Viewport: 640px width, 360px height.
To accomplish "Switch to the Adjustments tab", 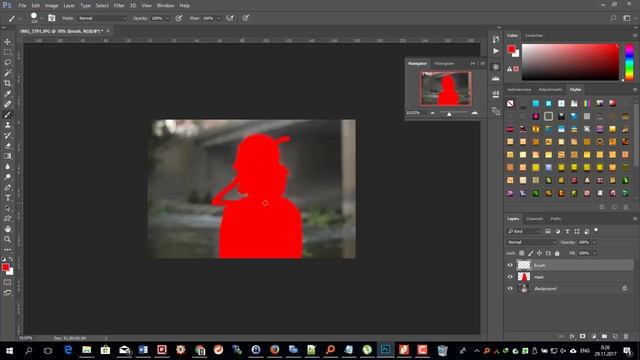I will [550, 89].
